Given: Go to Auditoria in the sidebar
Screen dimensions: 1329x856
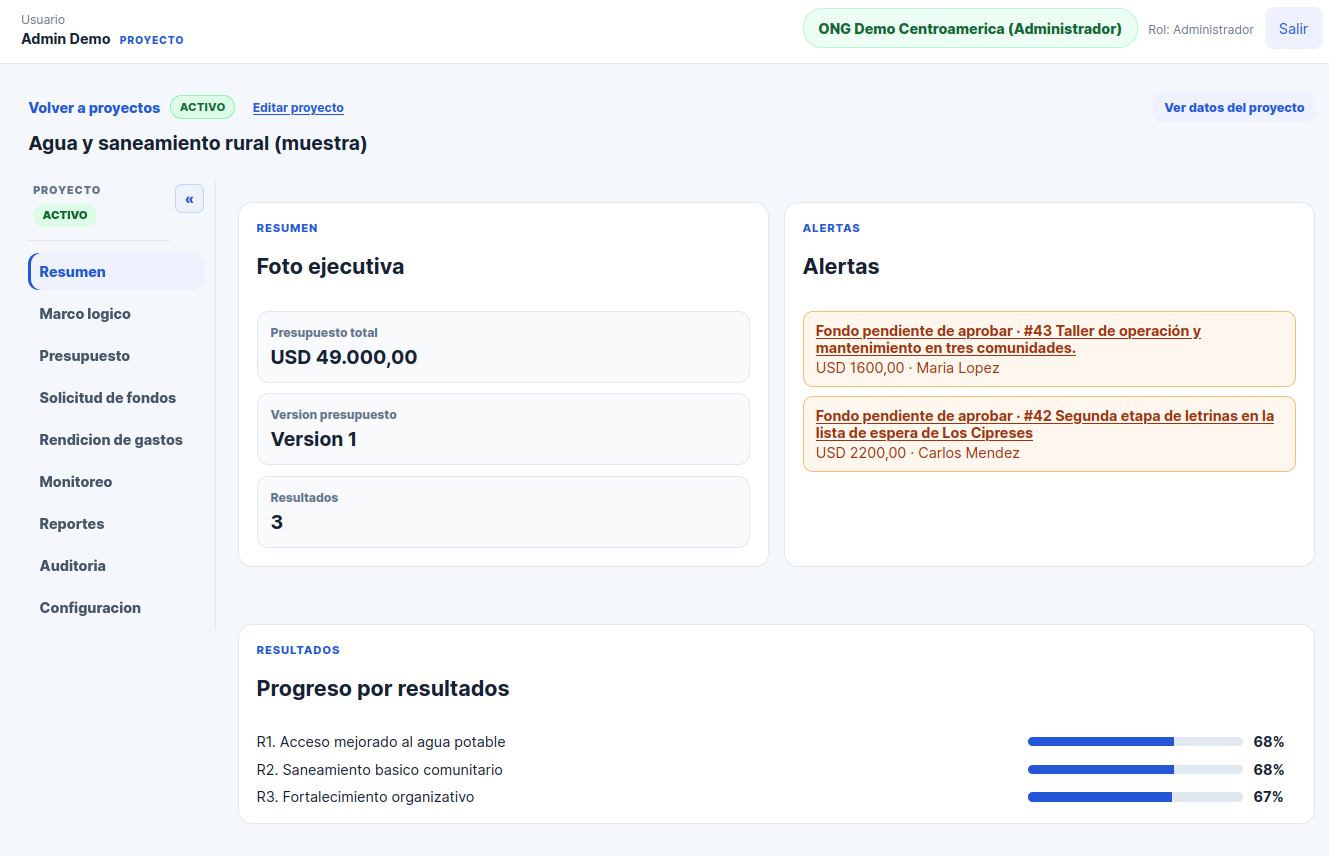Looking at the screenshot, I should tap(116, 566).
